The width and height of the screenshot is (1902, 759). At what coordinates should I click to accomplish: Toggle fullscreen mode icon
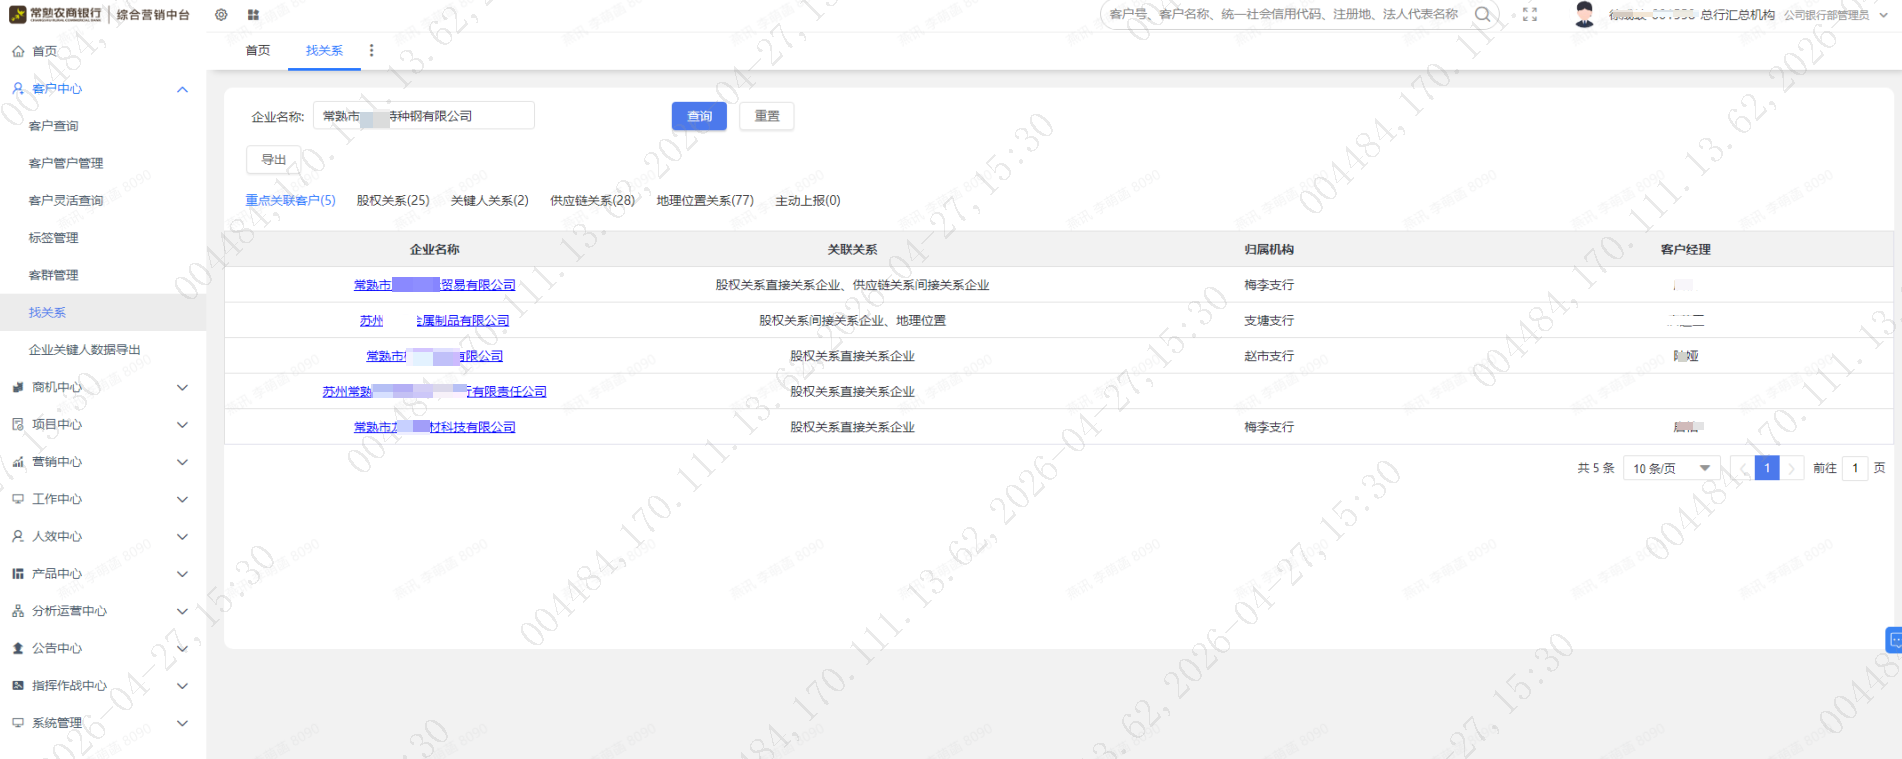click(1530, 14)
